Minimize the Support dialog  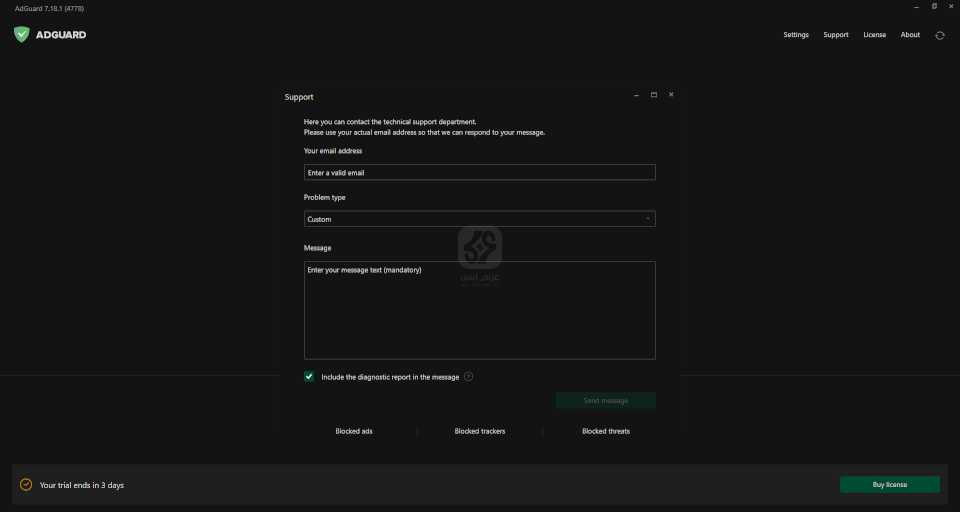[637, 95]
